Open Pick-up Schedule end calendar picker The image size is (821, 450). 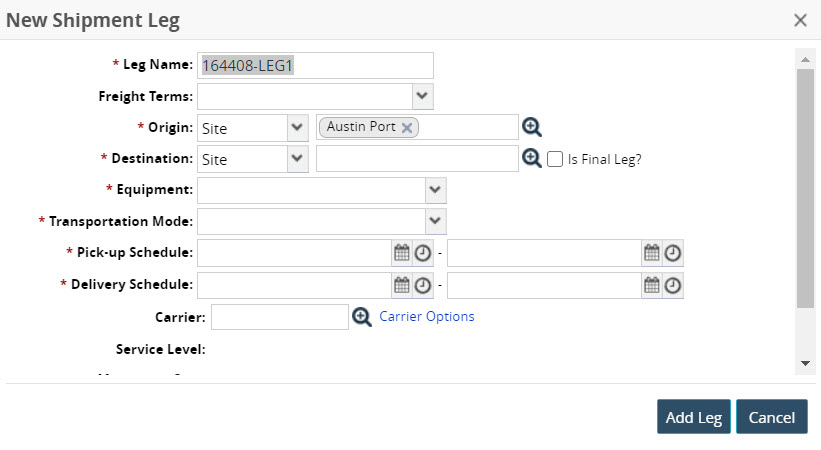coord(652,253)
